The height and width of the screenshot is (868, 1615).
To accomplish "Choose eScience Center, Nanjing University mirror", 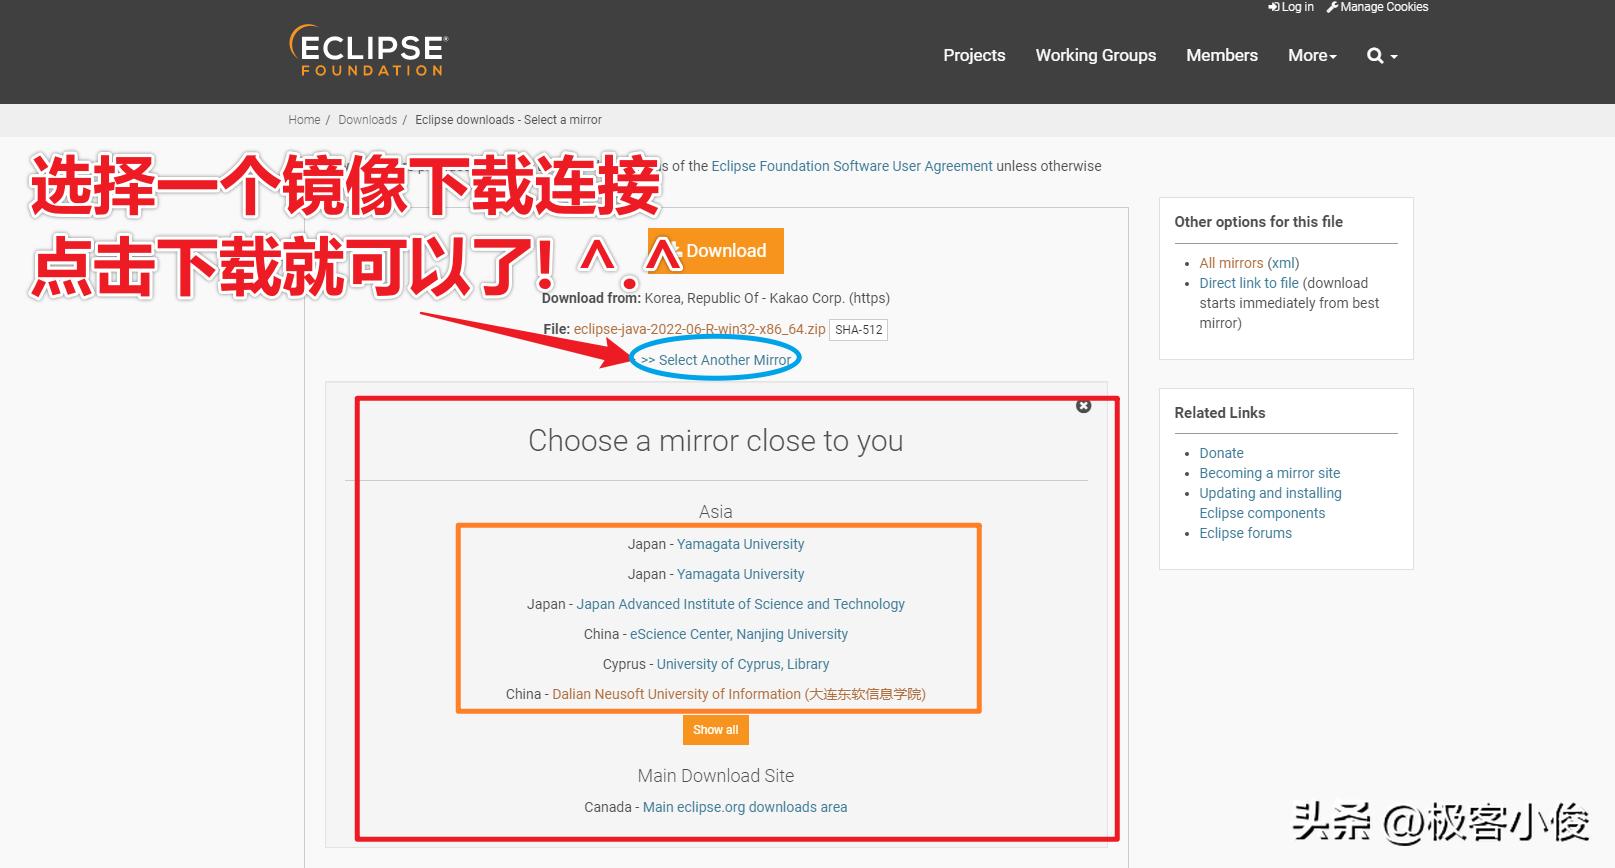I will point(738,634).
